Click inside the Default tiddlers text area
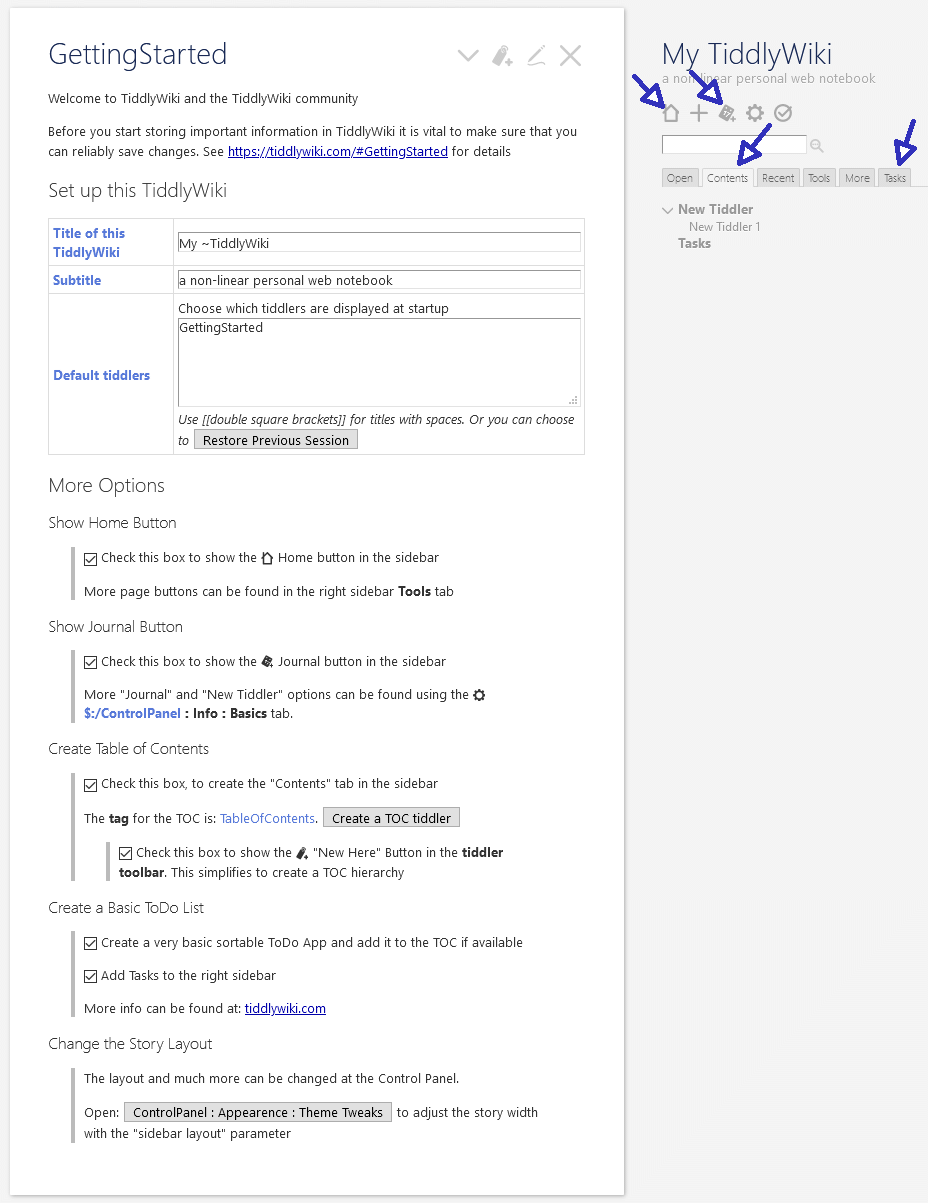 point(379,362)
